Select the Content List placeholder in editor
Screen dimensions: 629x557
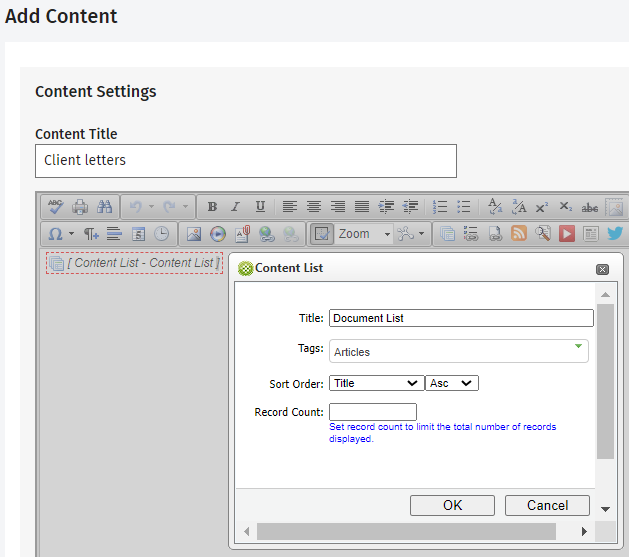tap(134, 263)
